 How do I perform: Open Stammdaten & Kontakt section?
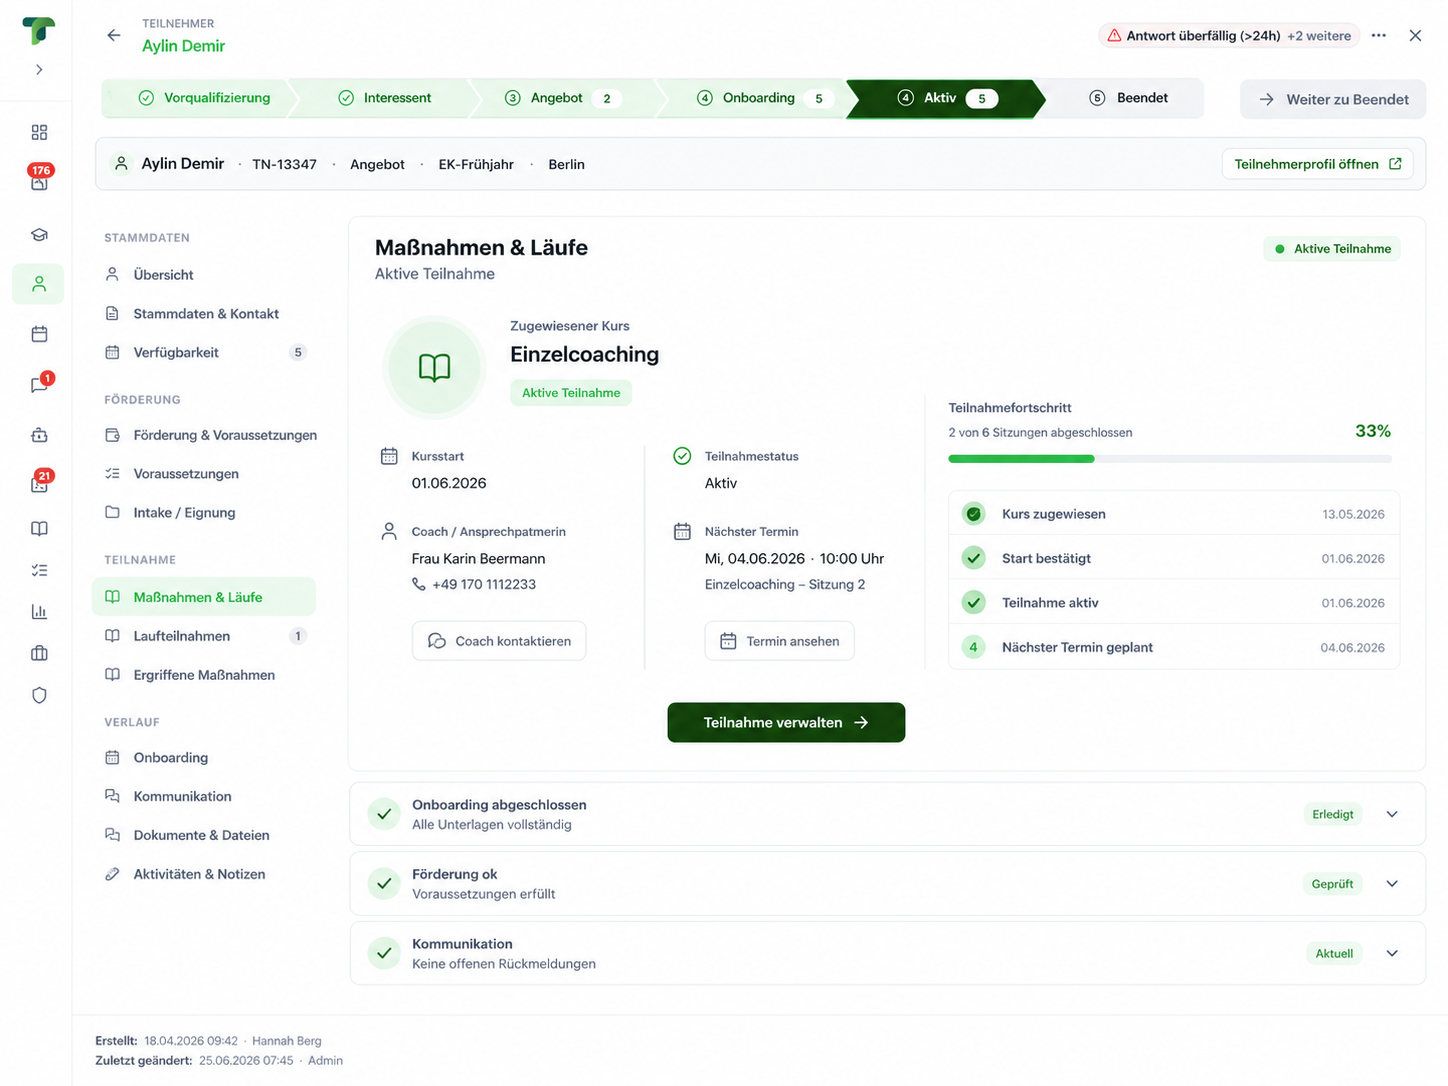click(204, 314)
